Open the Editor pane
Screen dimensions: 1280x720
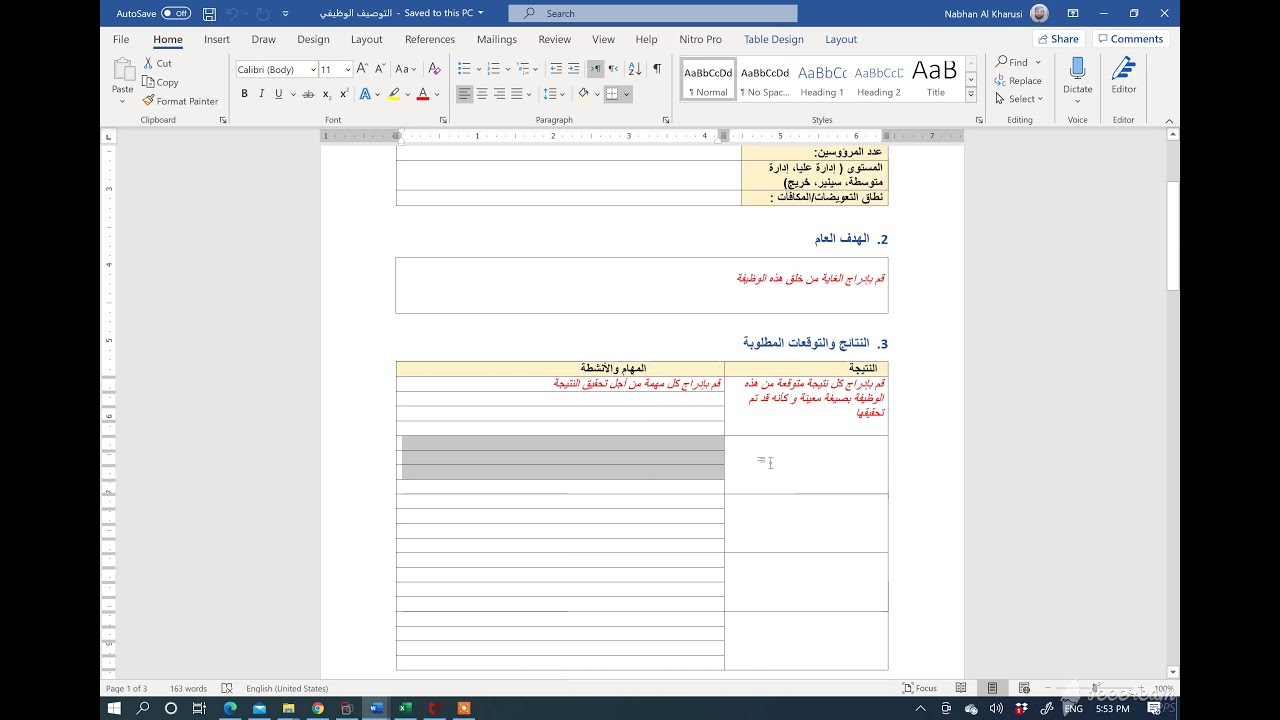(1124, 76)
